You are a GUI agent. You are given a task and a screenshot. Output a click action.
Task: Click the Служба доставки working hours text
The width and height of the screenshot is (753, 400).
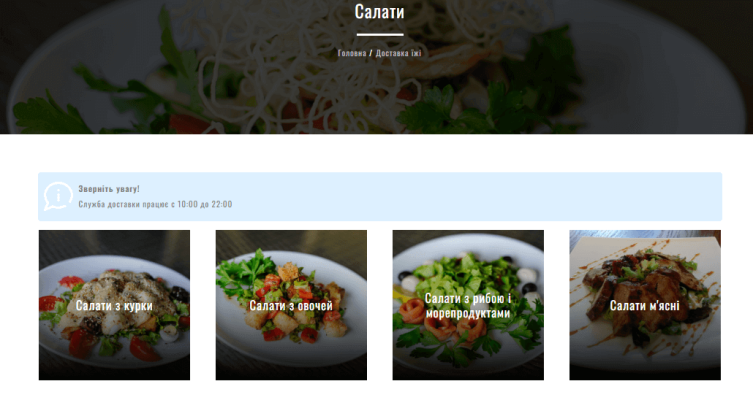point(155,204)
